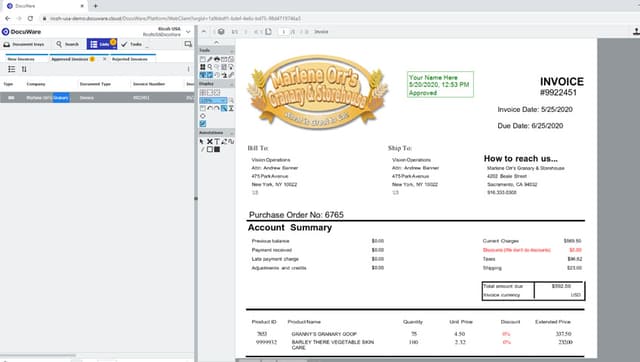Collapse tool panel with up chevron

pos(216,42)
